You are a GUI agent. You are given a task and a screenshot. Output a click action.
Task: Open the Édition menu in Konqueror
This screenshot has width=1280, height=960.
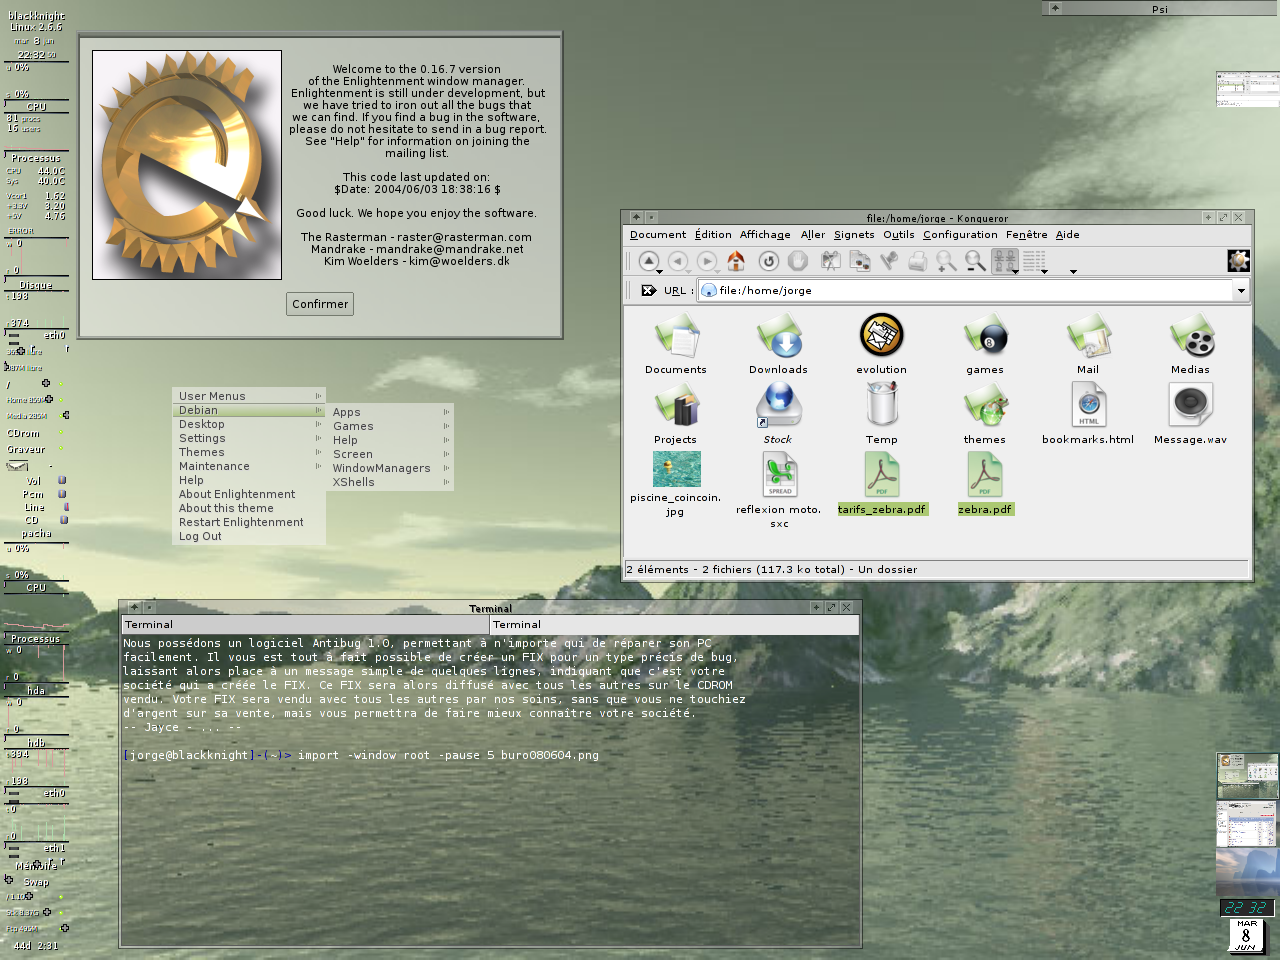713,235
